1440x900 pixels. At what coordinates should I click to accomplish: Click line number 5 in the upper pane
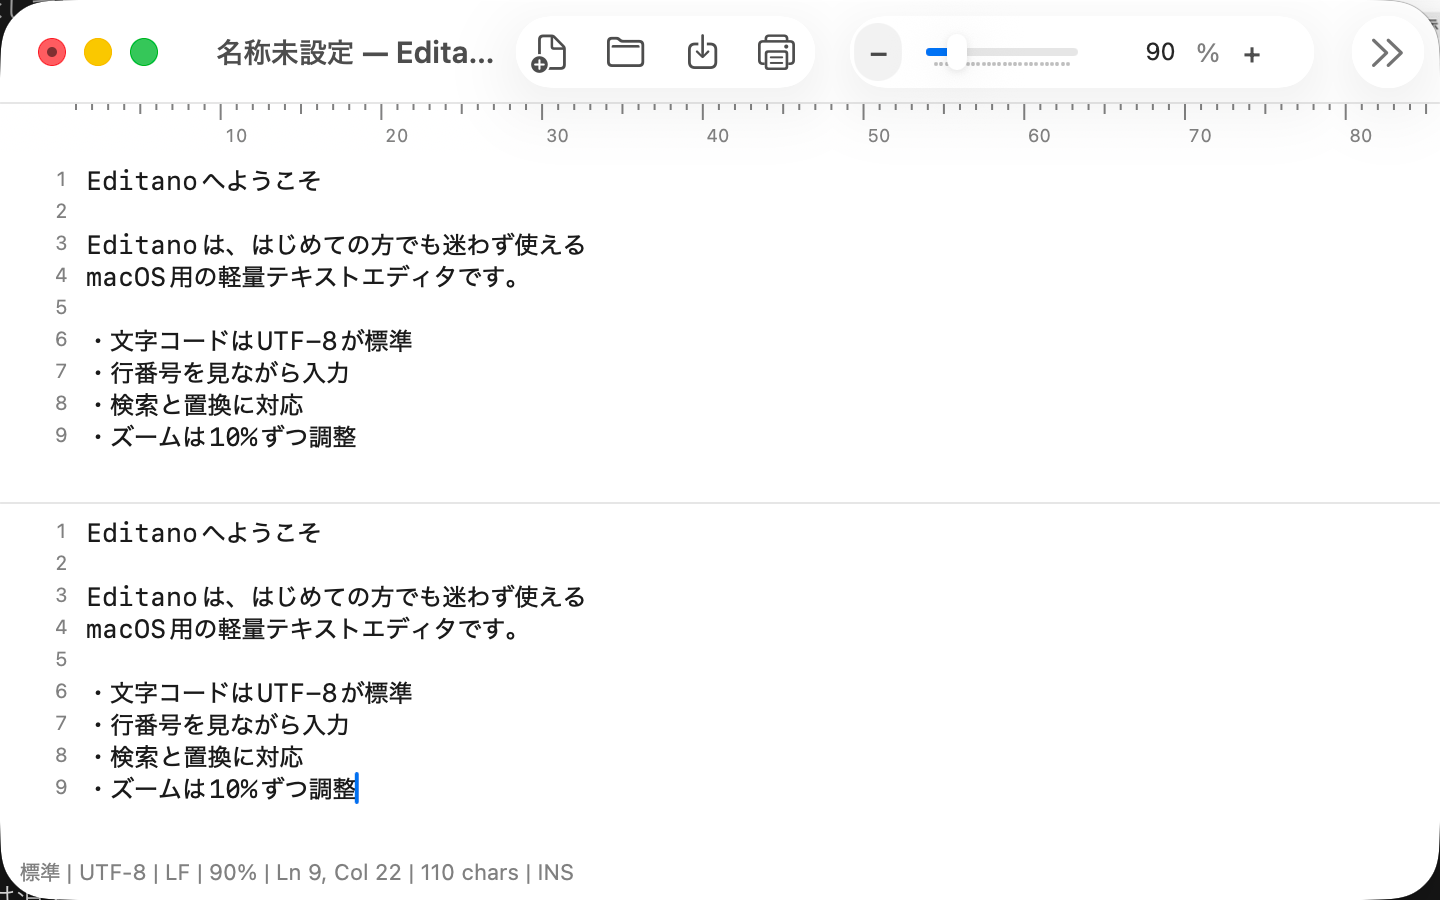pyautogui.click(x=61, y=307)
